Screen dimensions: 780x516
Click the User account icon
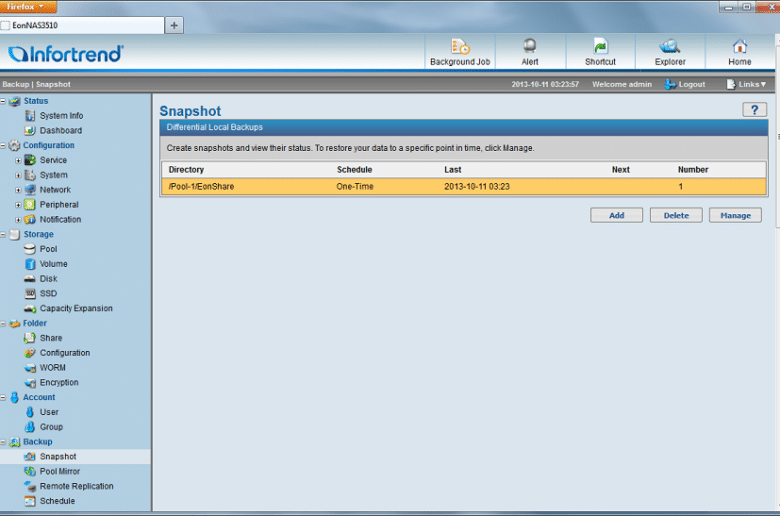(30, 412)
